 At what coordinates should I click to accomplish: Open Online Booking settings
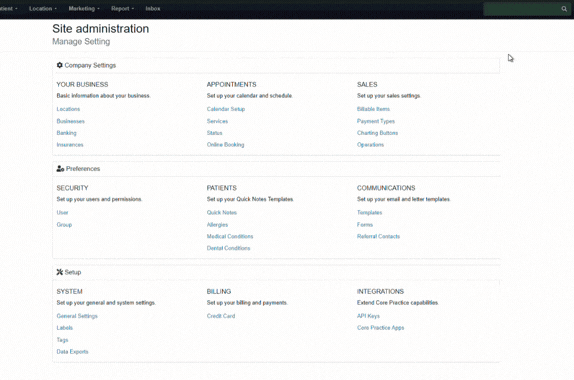(226, 145)
